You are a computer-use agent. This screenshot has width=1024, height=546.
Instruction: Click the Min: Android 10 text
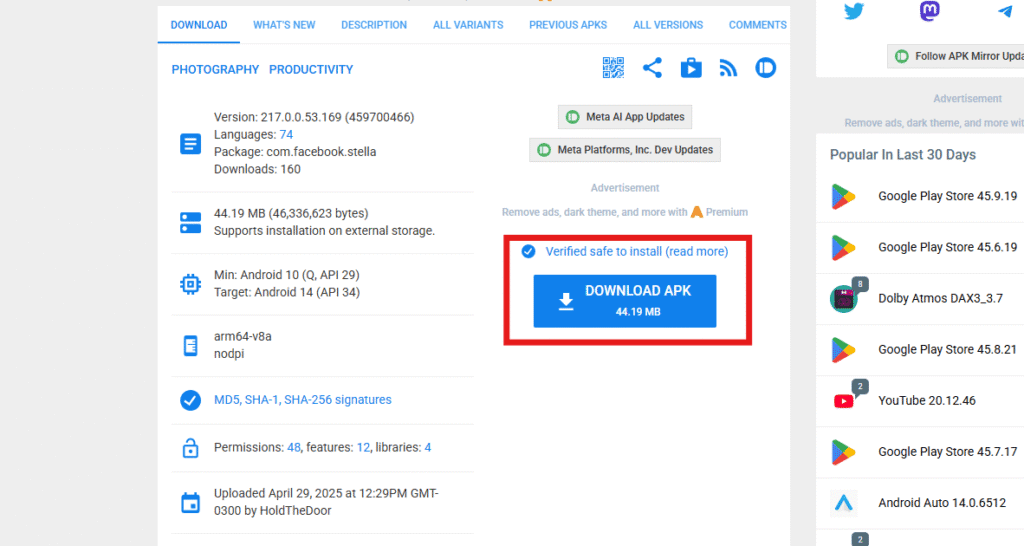point(286,275)
